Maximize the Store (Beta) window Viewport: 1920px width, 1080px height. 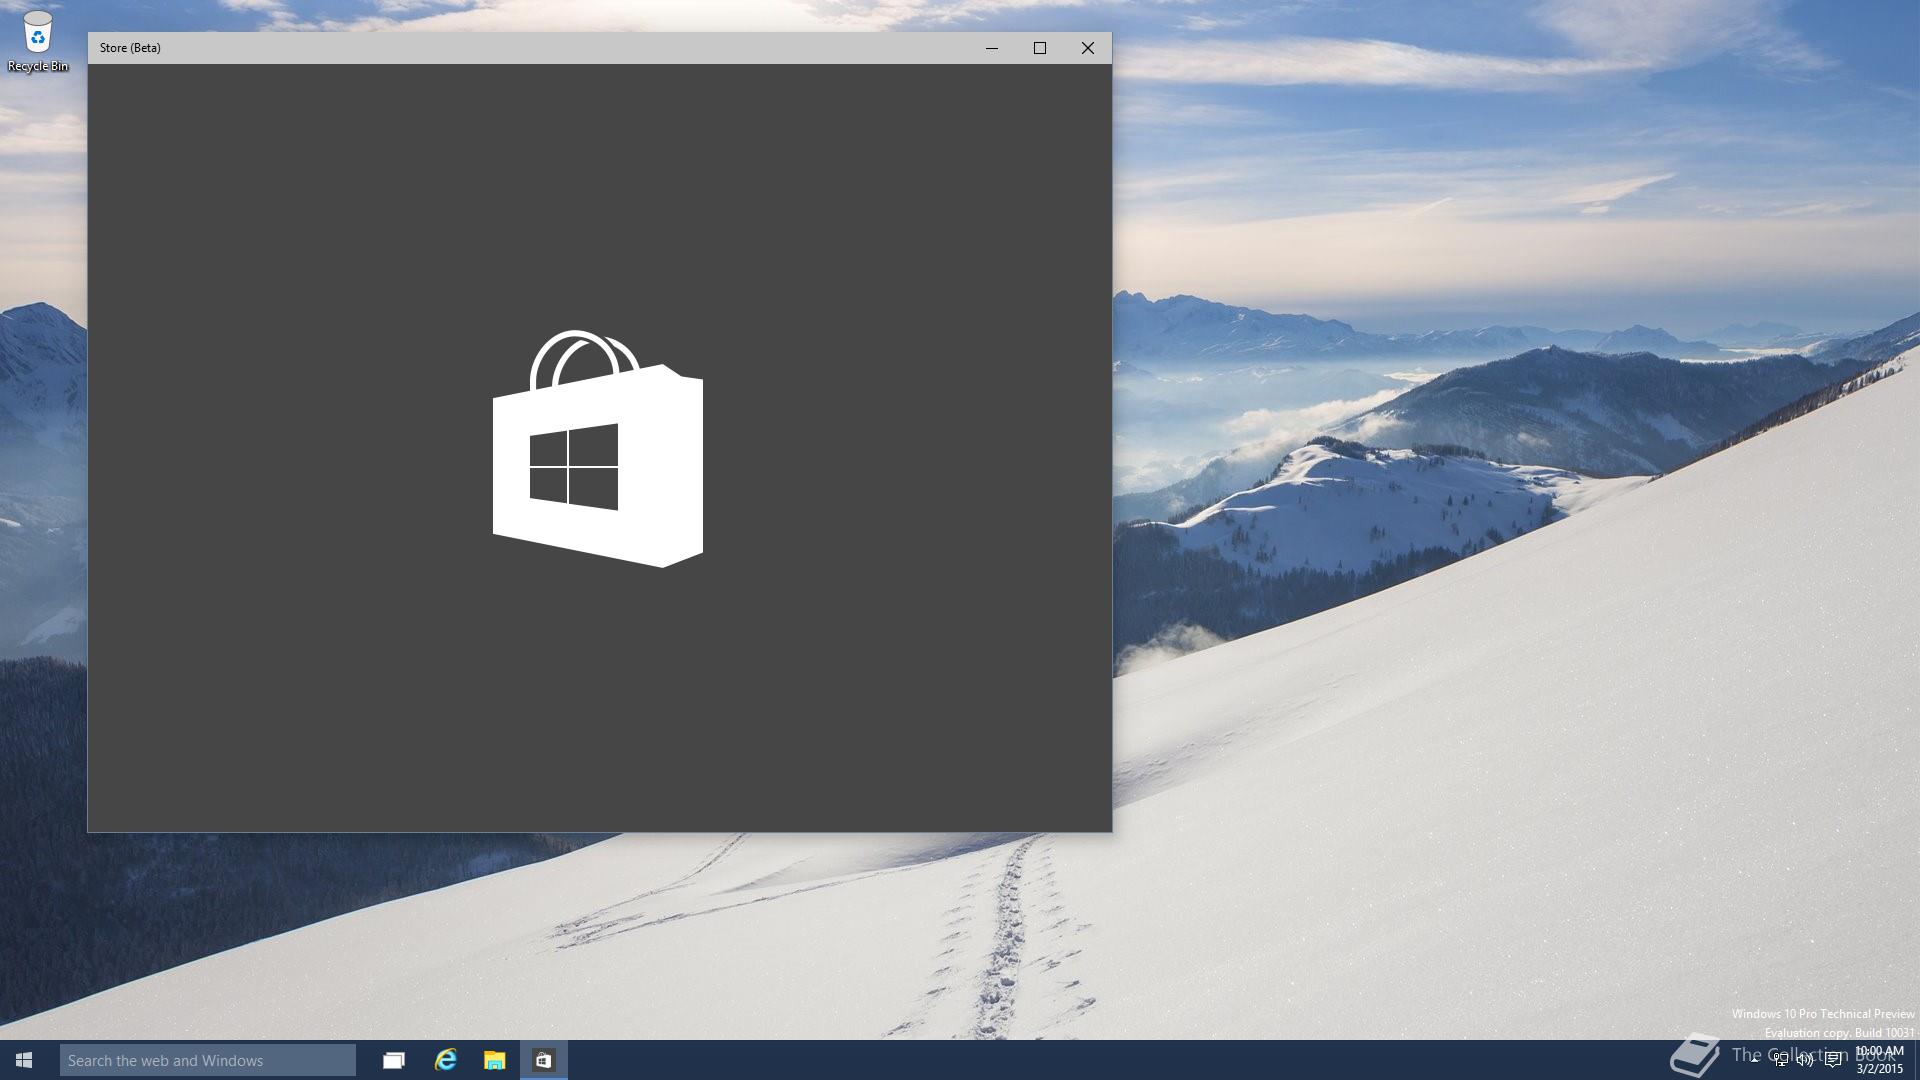[x=1040, y=48]
